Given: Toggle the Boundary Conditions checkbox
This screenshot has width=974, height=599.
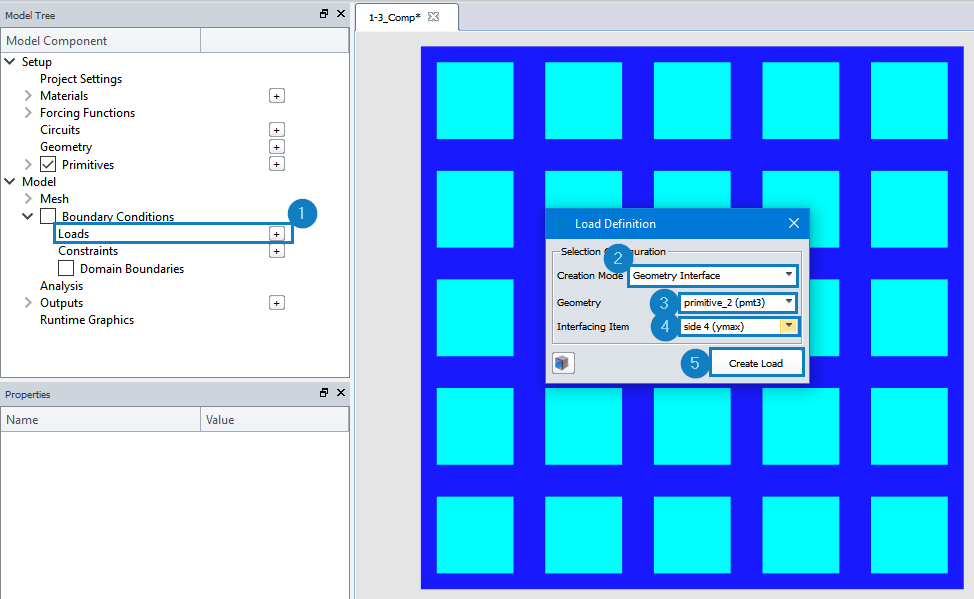Looking at the screenshot, I should [48, 216].
